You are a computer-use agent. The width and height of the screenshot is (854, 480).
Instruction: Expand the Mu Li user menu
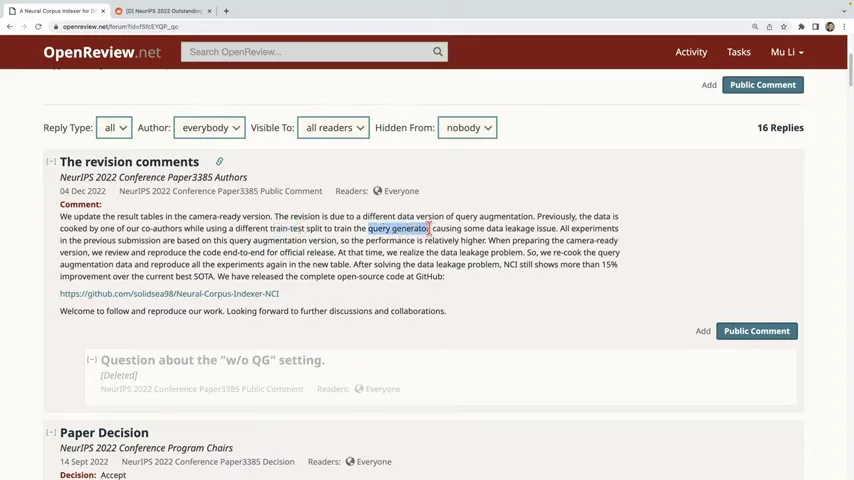coord(787,52)
